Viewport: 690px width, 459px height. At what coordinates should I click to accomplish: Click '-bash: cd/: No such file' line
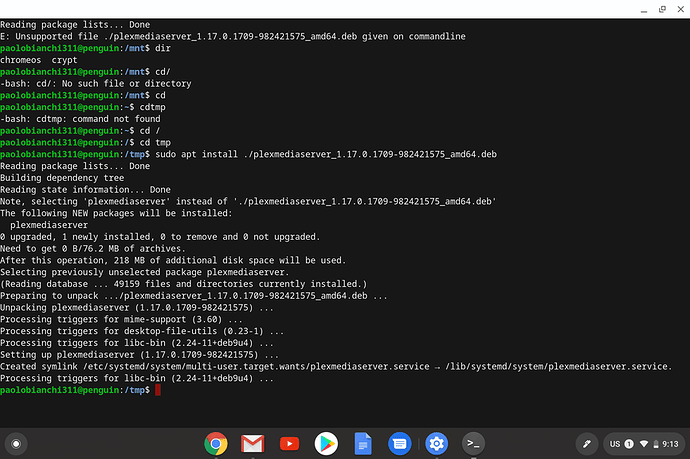click(x=95, y=84)
